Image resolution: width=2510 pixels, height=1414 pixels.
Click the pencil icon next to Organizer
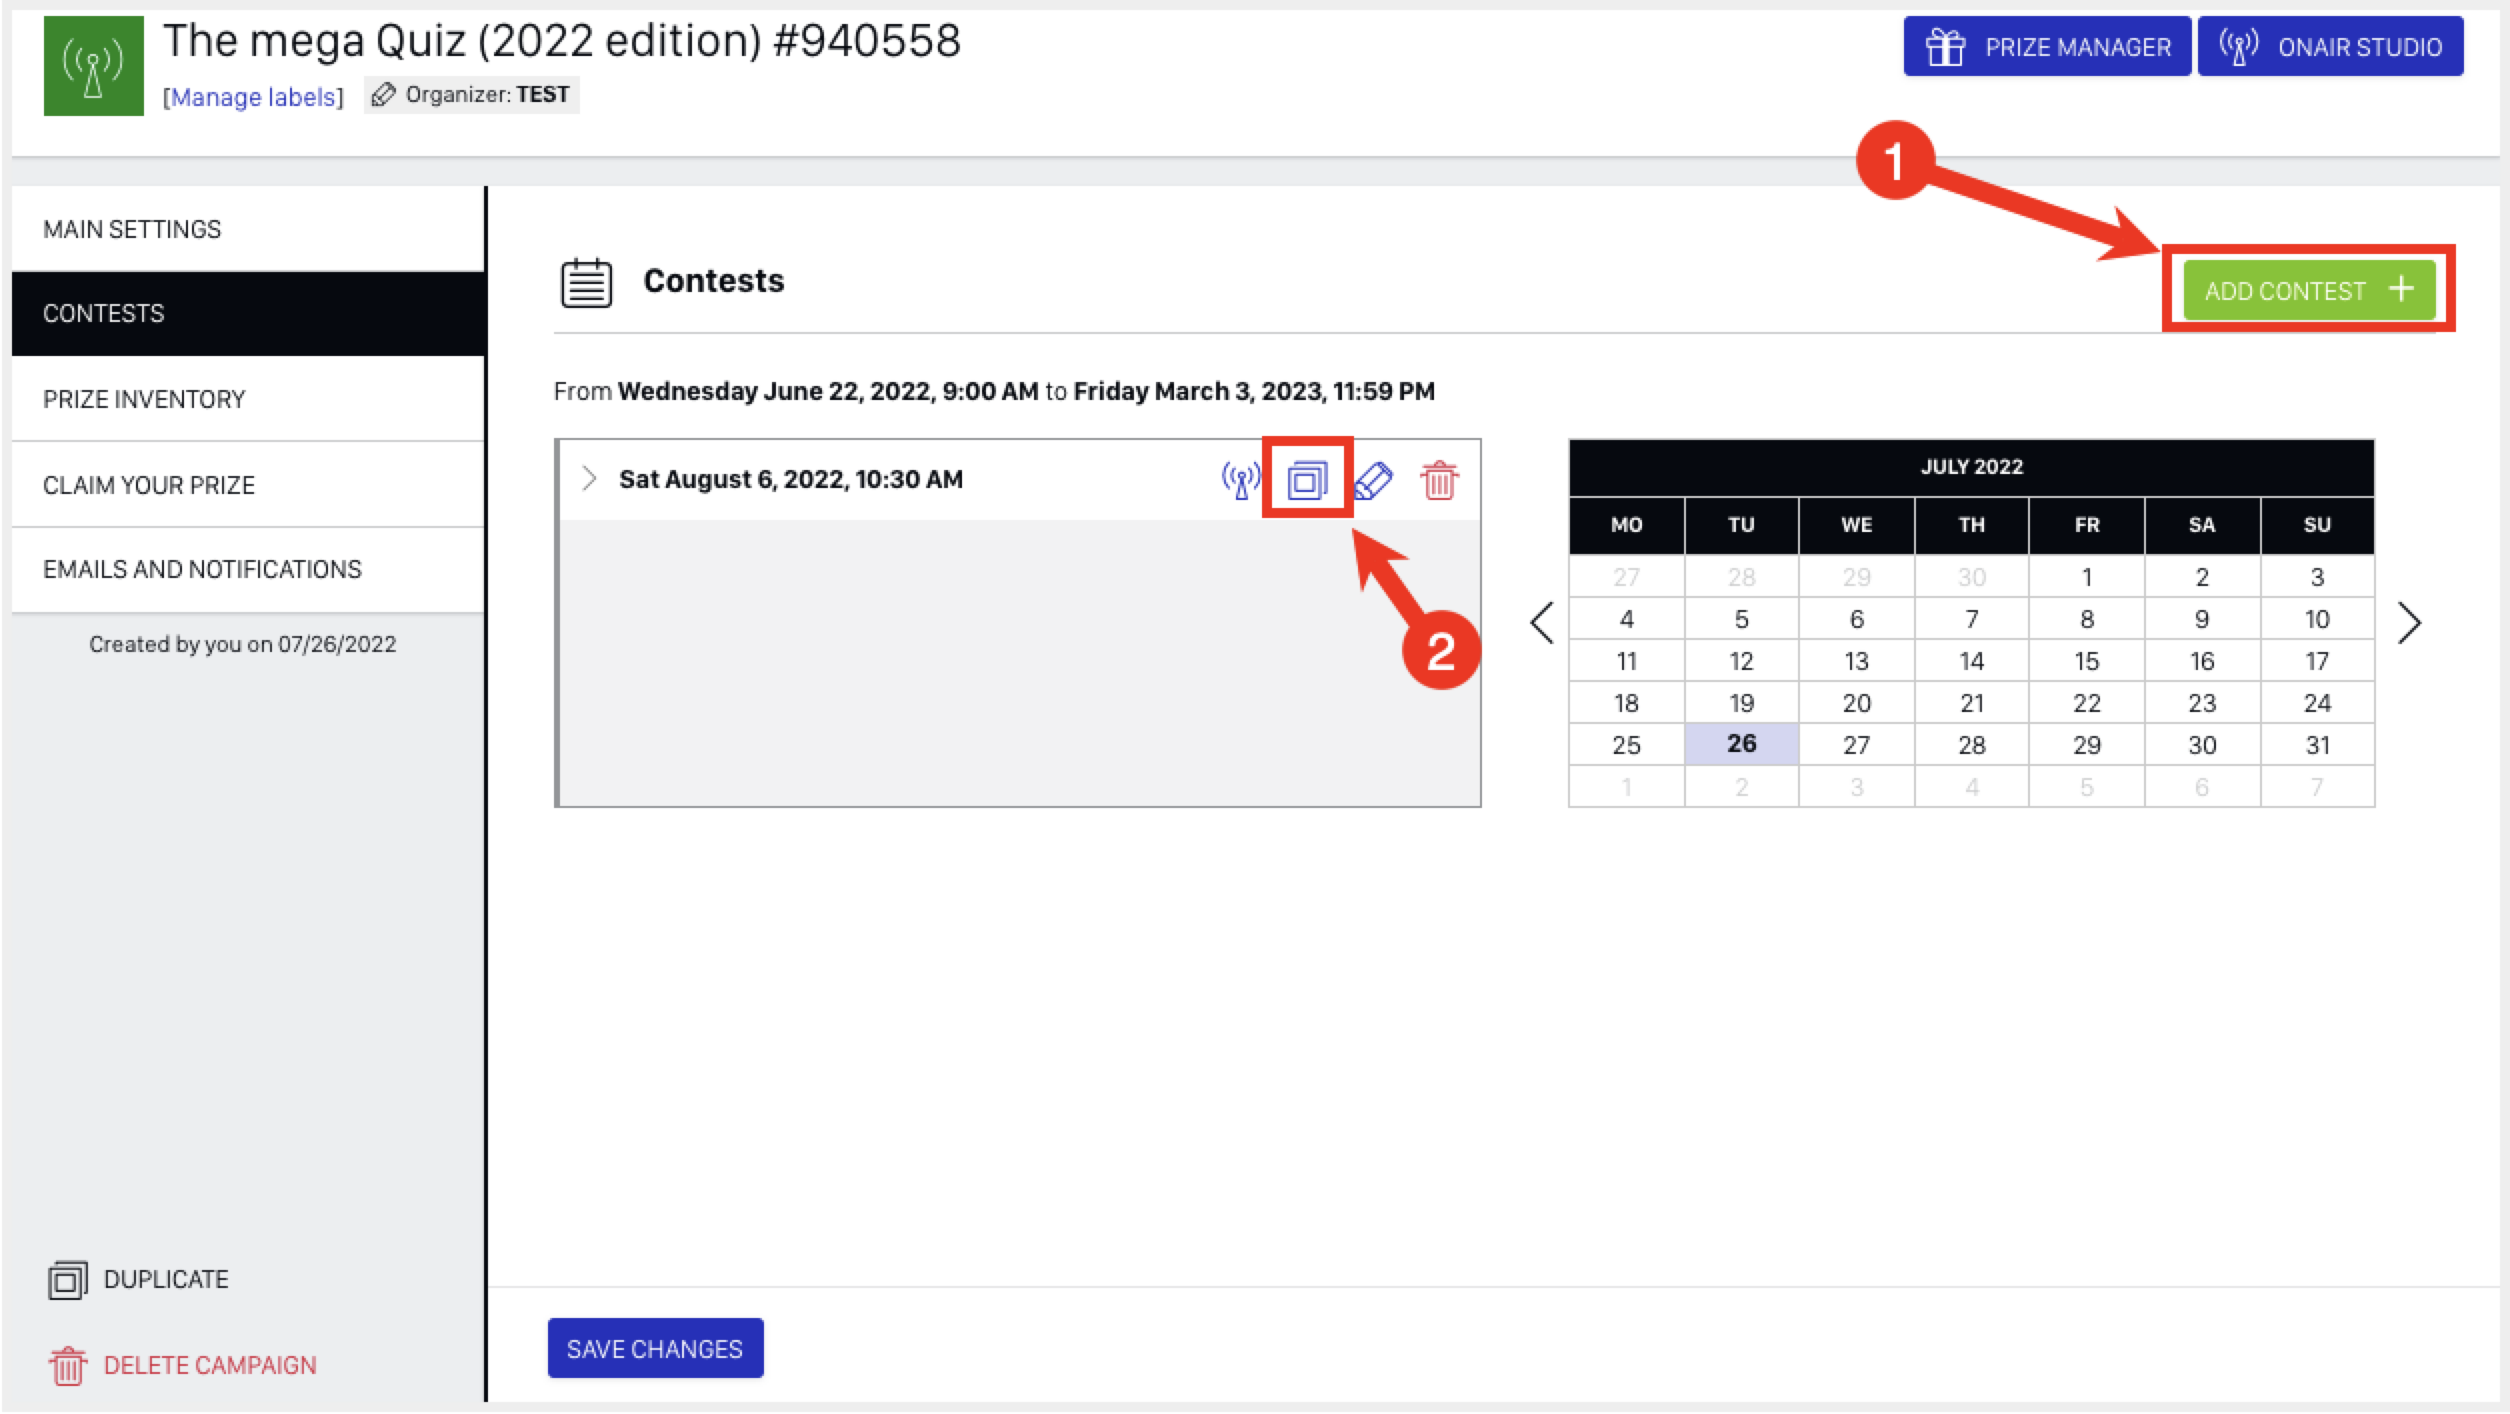pos(383,95)
